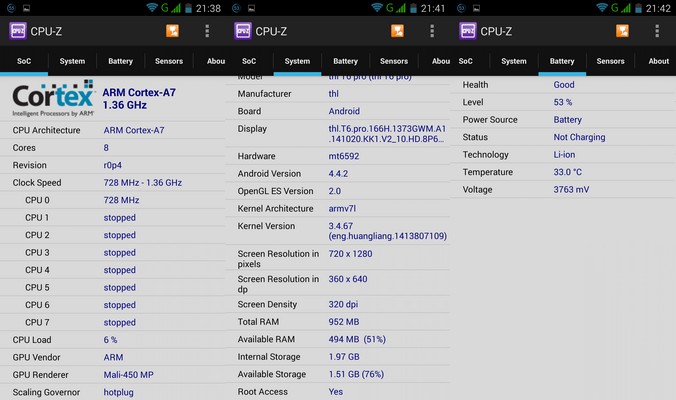Open the overflow menu in the SoC screen

(207, 31)
